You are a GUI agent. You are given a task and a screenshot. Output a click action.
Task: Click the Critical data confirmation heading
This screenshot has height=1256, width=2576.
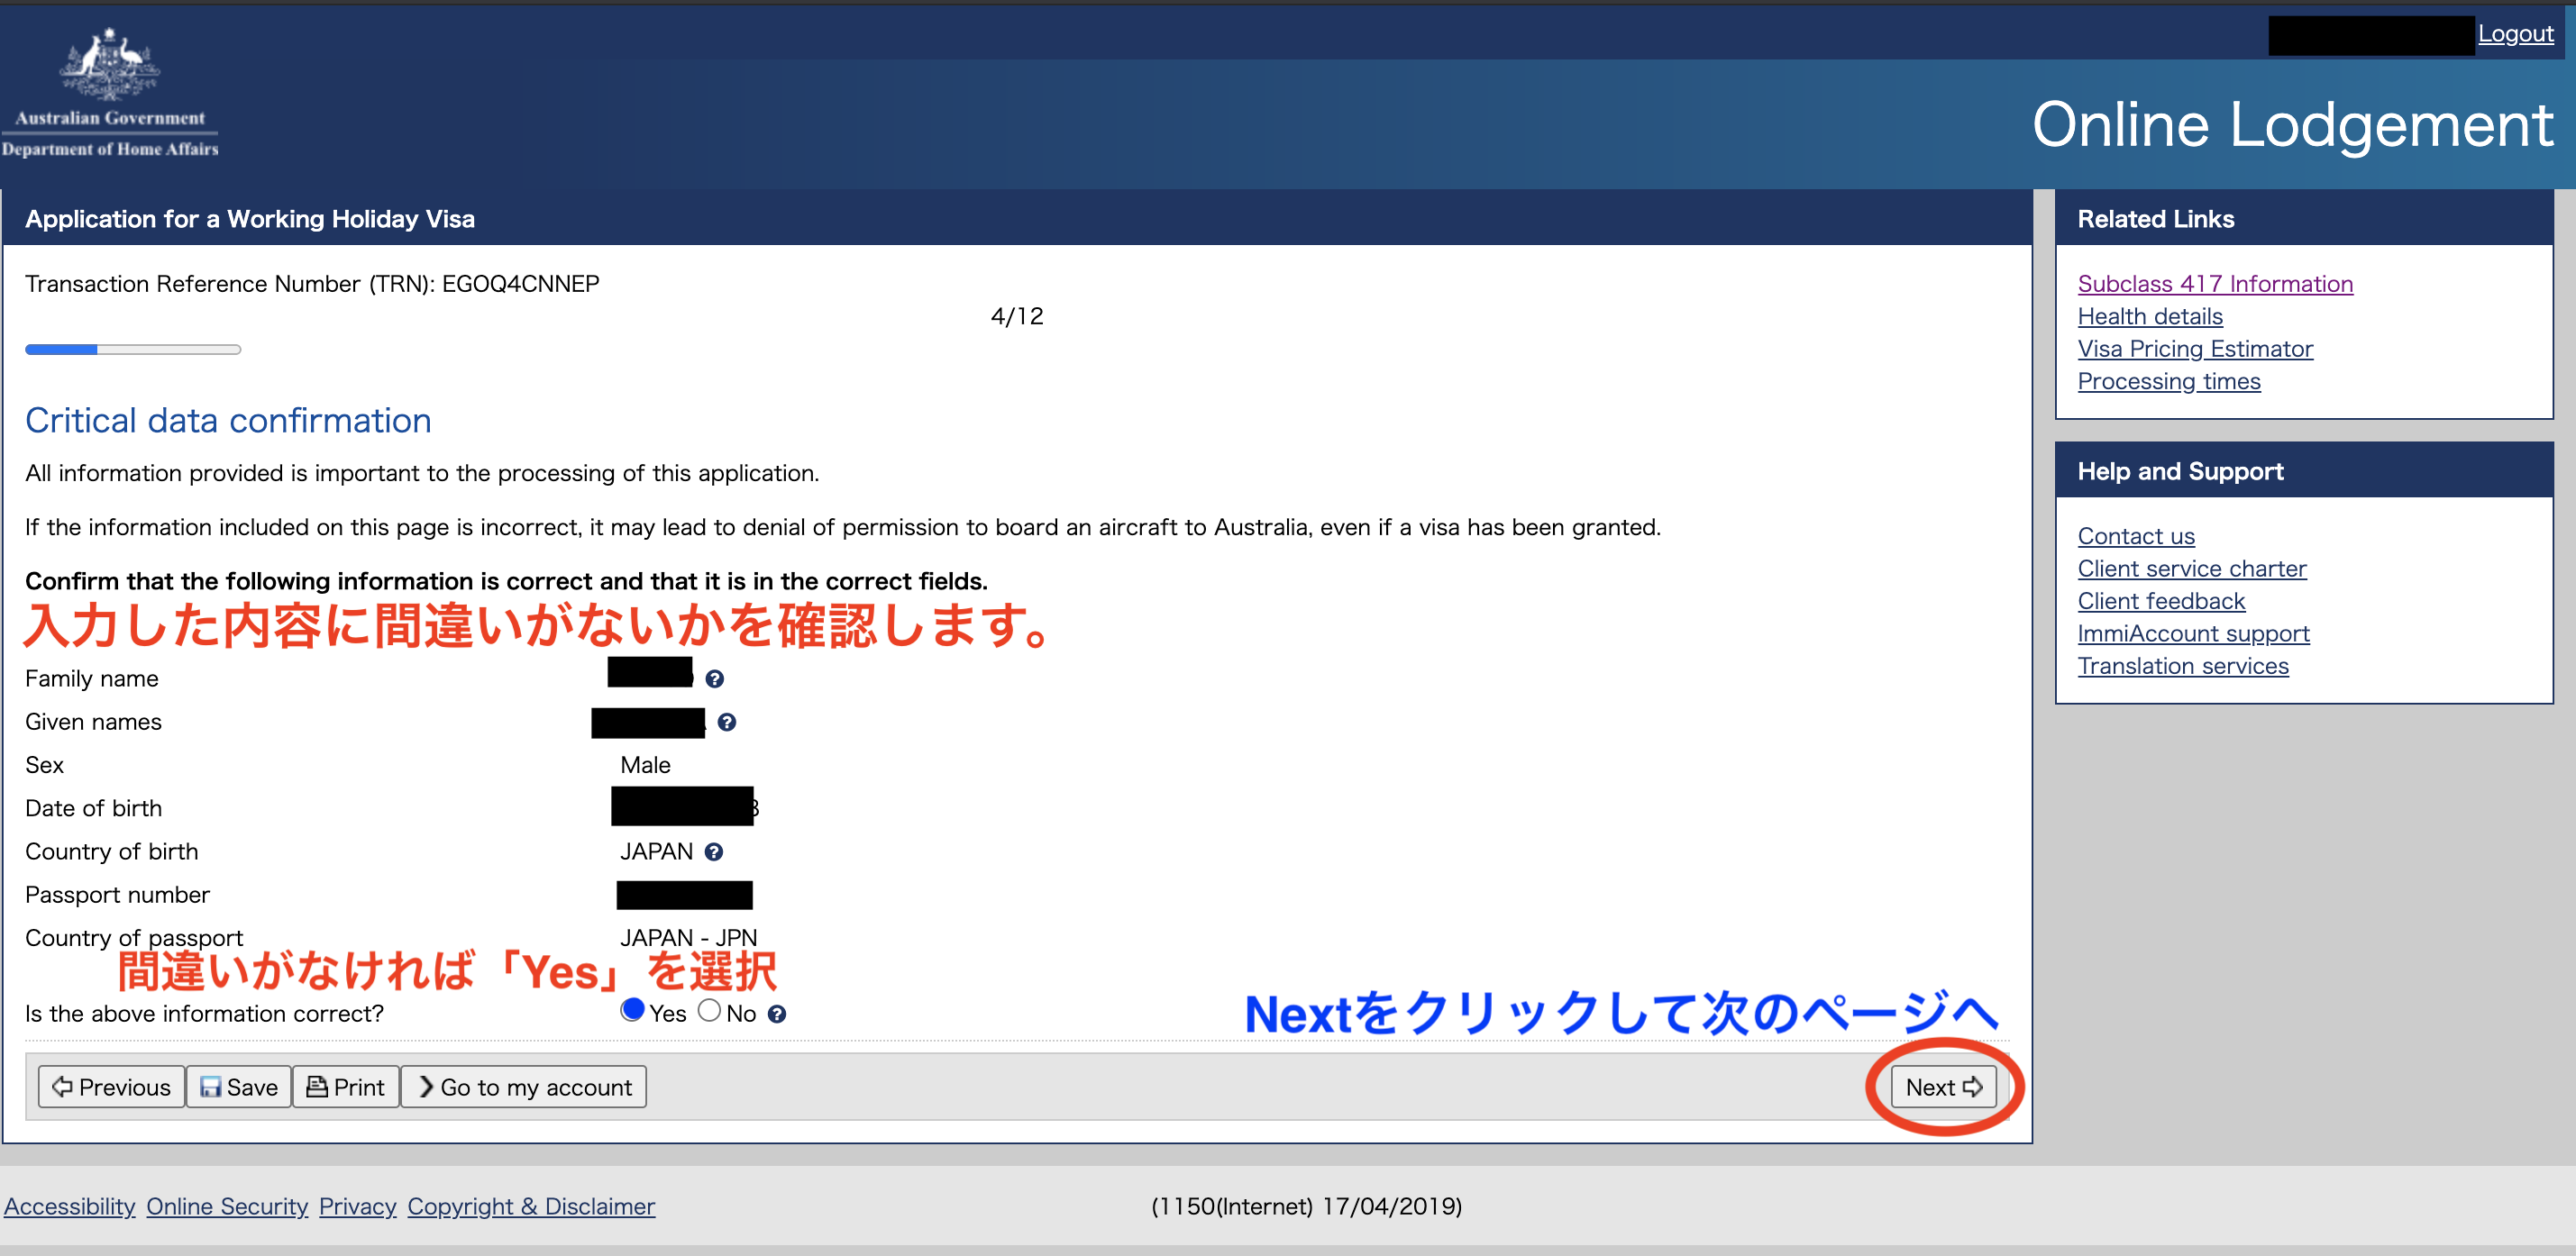point(228,421)
